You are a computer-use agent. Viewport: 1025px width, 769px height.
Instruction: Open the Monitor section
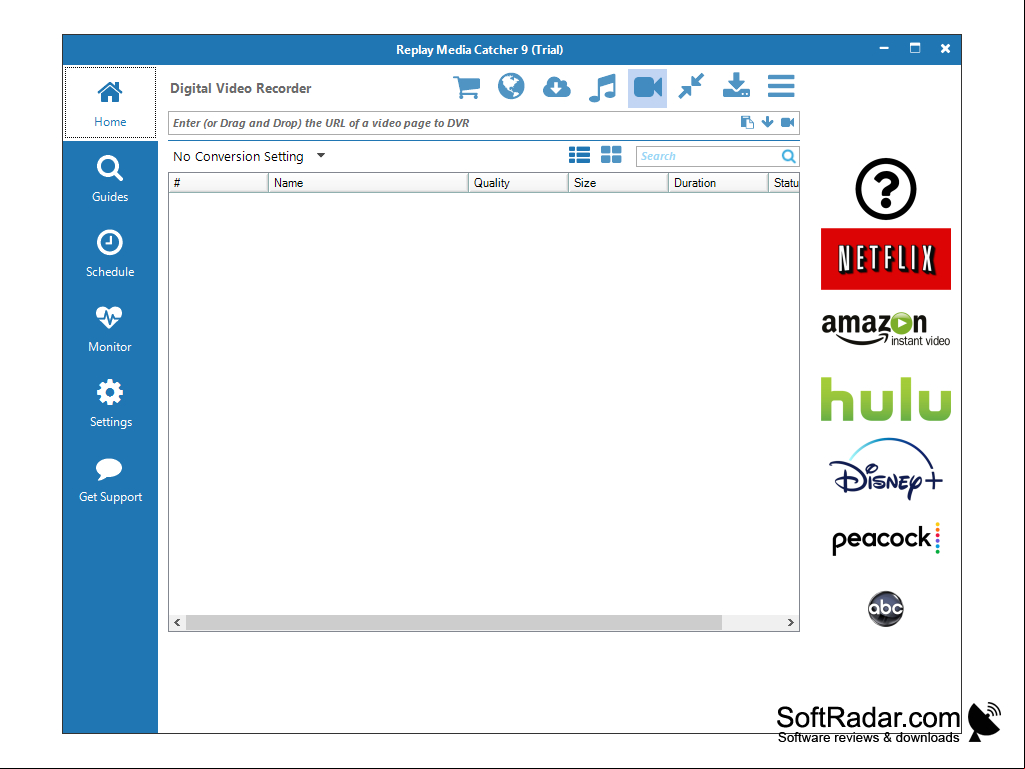coord(110,329)
